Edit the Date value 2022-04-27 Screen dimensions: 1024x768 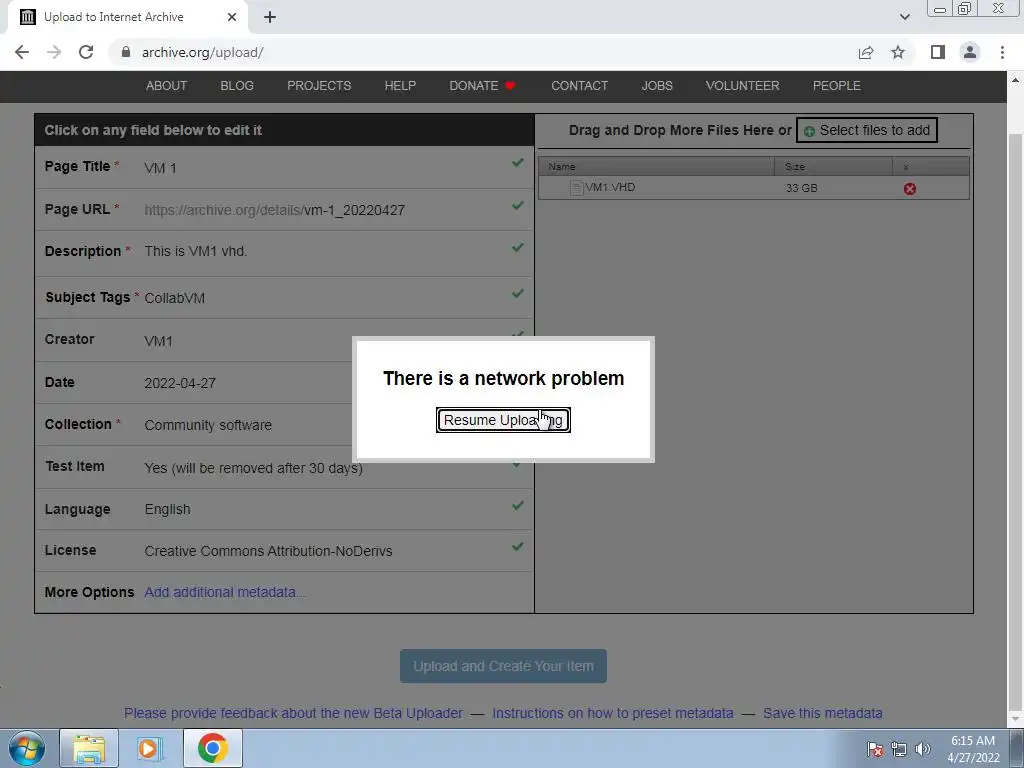180,383
